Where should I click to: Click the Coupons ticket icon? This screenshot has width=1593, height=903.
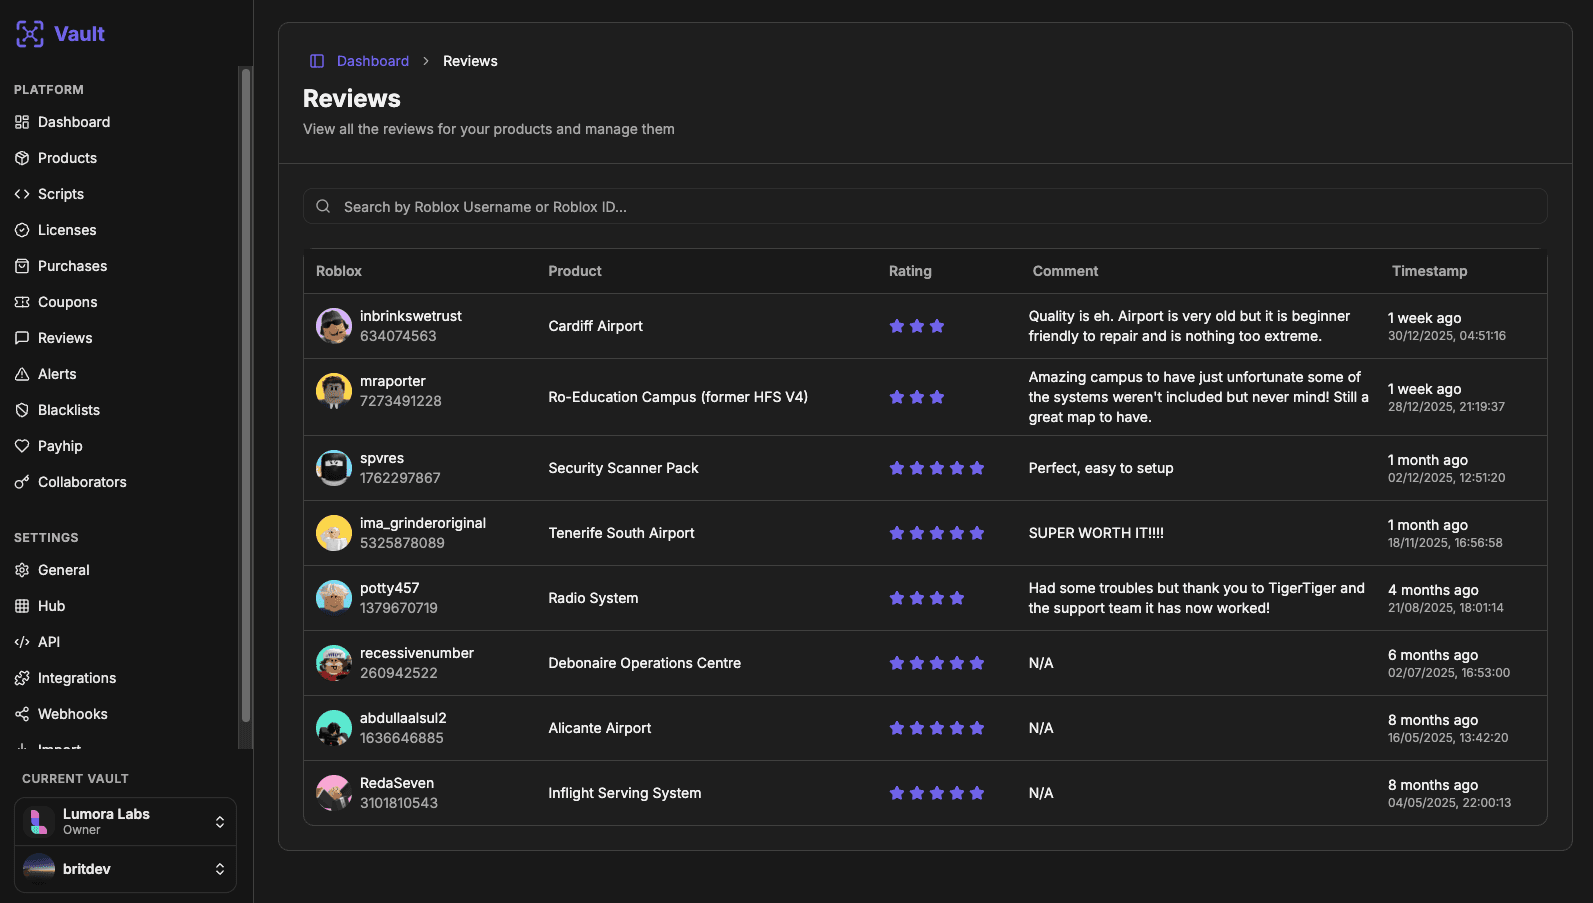coord(22,302)
